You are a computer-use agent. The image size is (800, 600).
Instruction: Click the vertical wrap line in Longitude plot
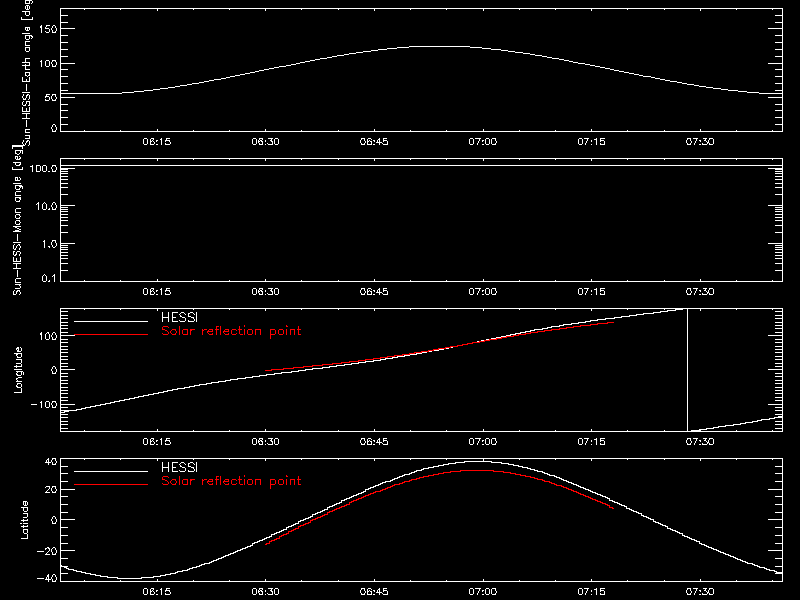tap(688, 370)
